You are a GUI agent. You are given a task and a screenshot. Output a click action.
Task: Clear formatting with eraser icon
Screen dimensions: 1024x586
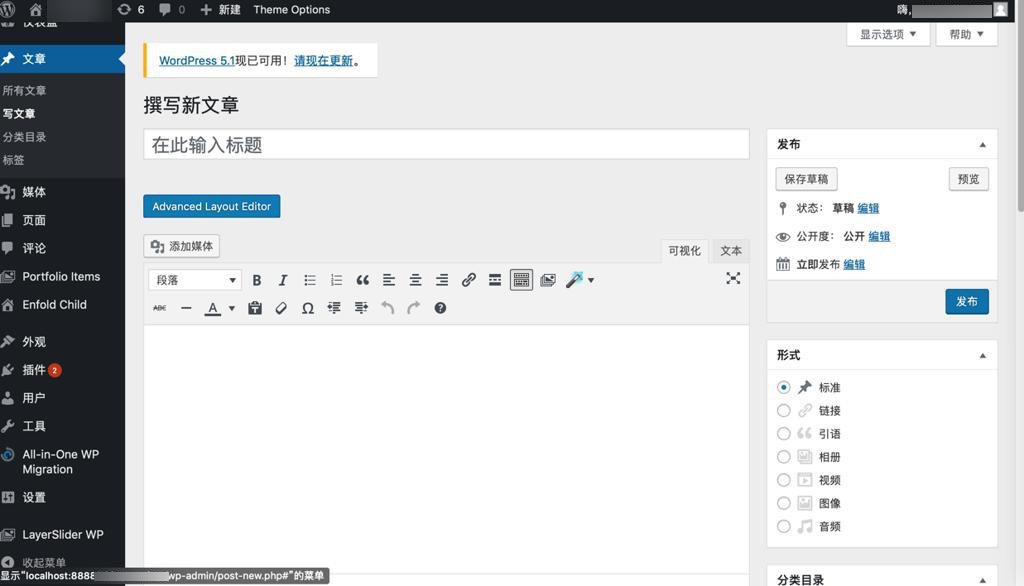point(281,308)
